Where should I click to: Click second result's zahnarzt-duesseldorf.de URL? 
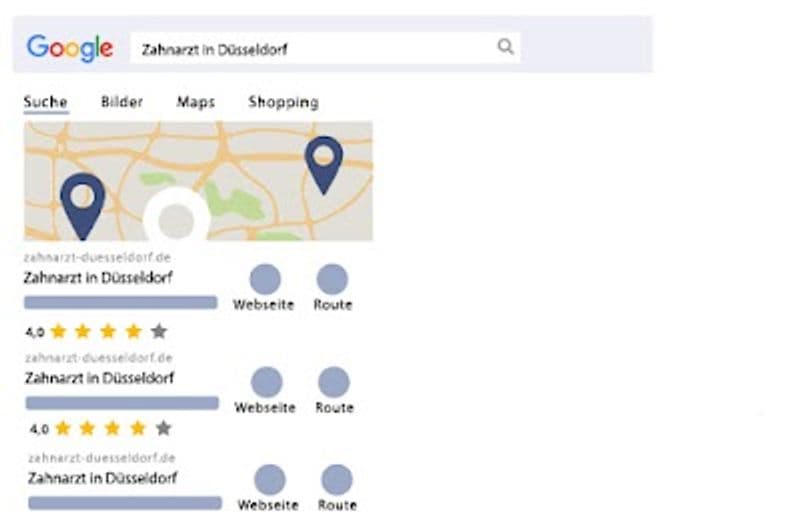click(x=98, y=358)
